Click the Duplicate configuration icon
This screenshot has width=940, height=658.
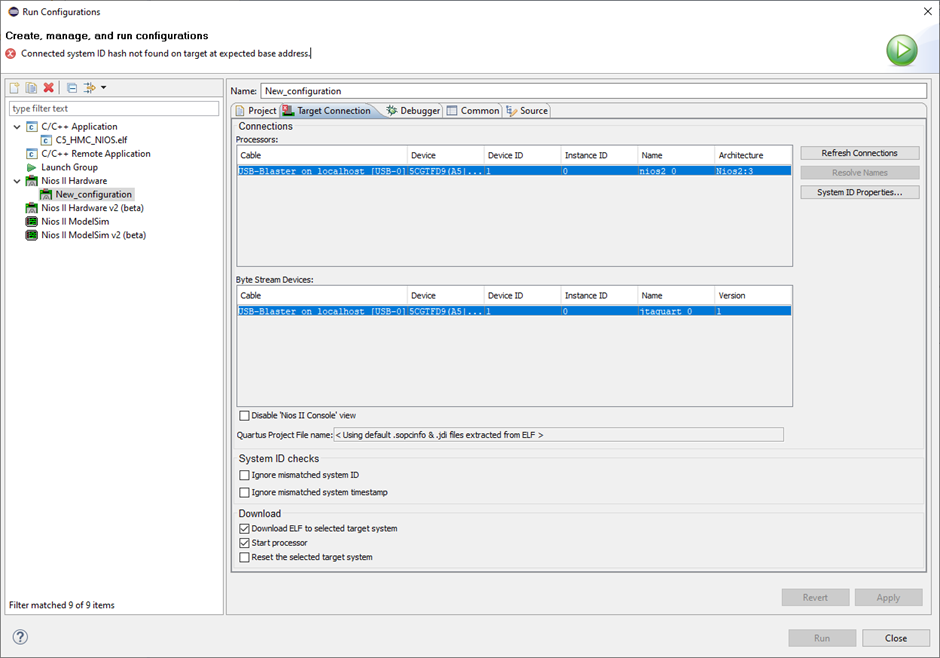31,87
